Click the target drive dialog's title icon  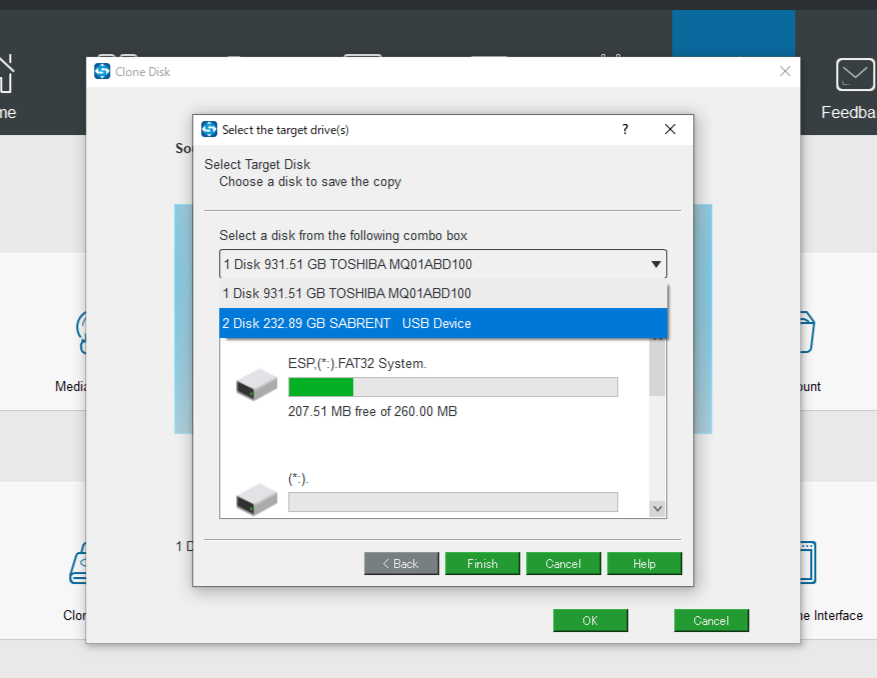[209, 130]
